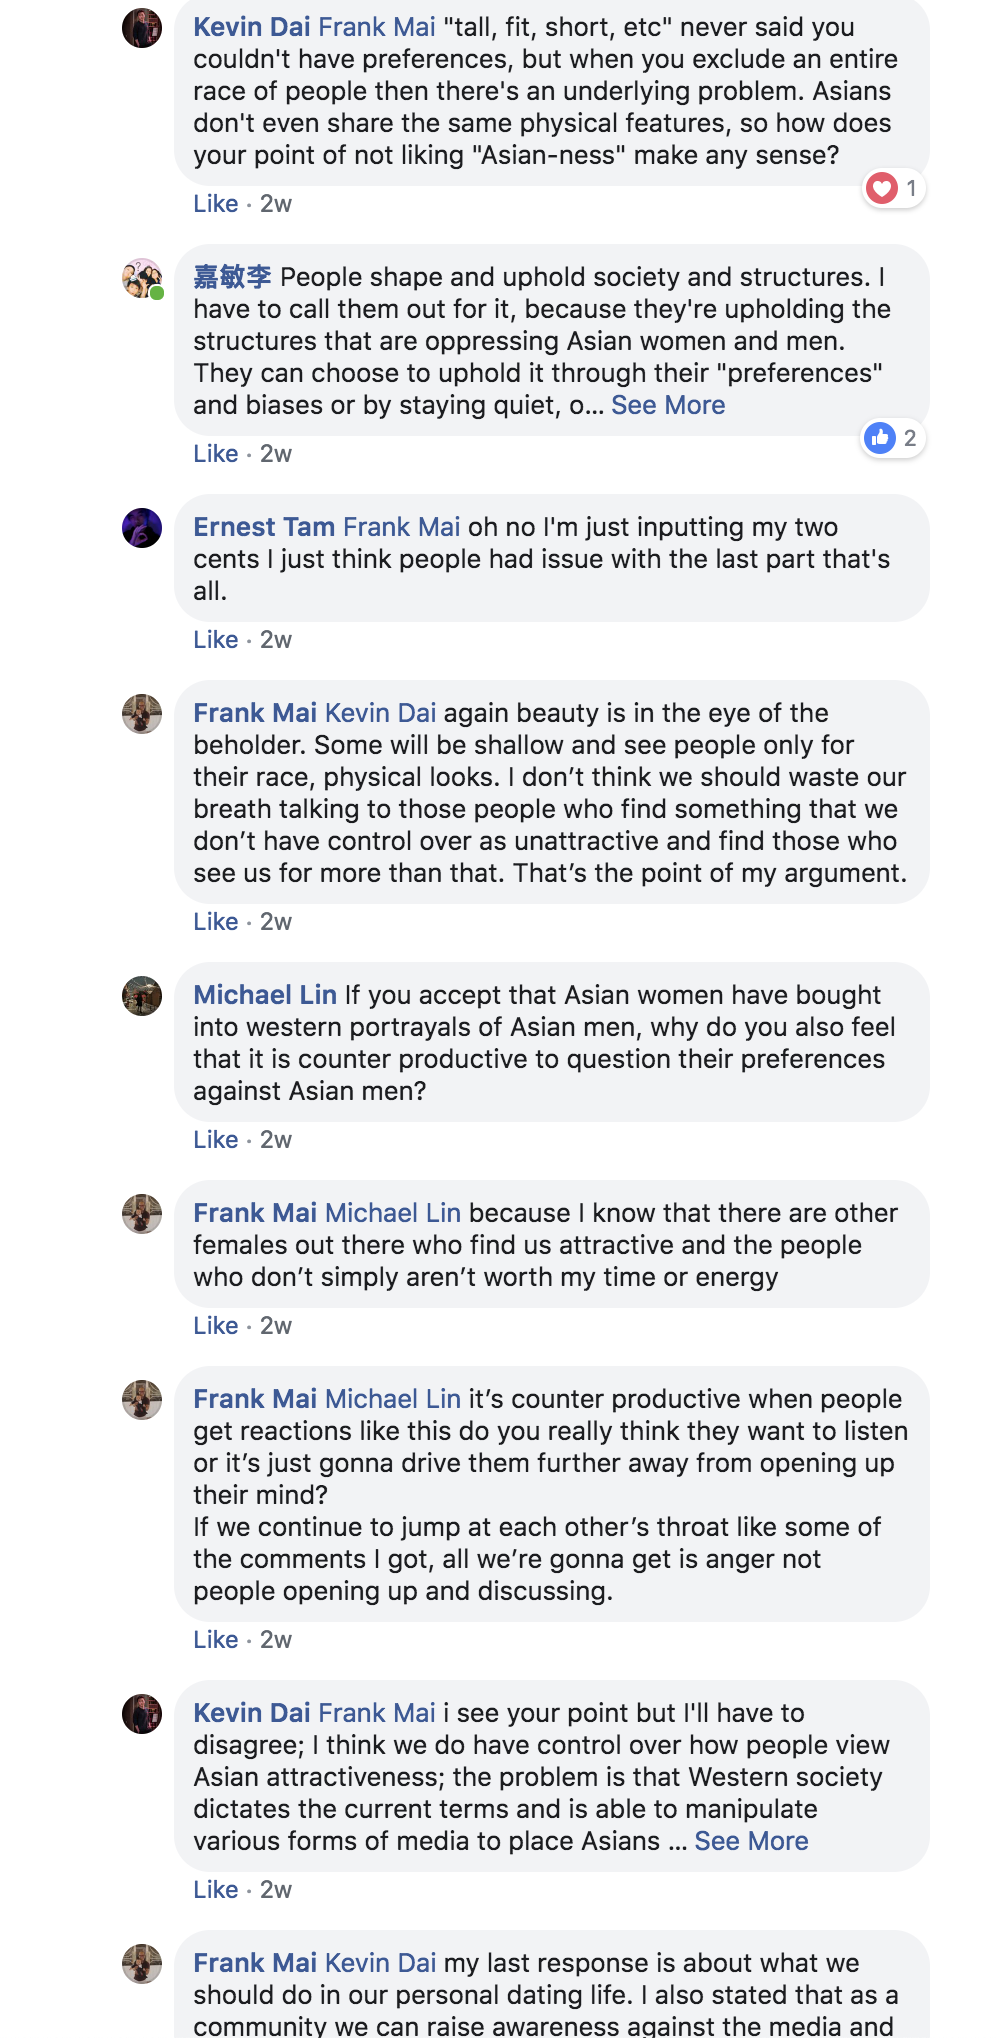Like Kevin Dai's top comment about preferences
The width and height of the screenshot is (996, 2038).
tap(215, 203)
